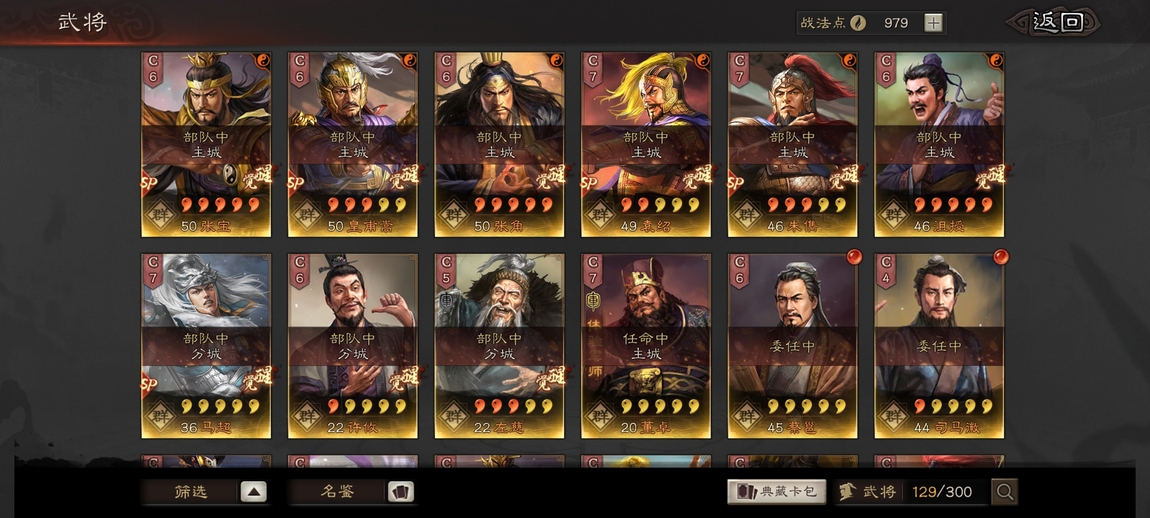Open the 左慈 general card

click(x=499, y=346)
